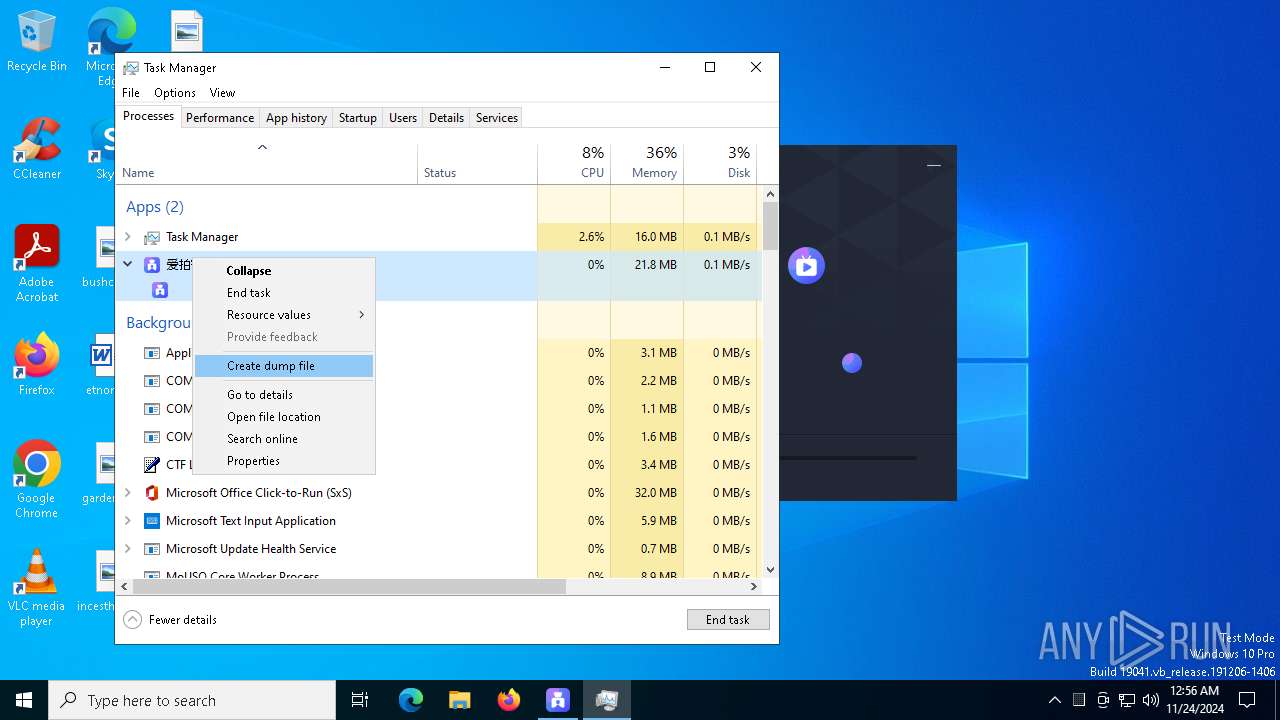Click the Task Manager taskbar icon

click(x=607, y=700)
